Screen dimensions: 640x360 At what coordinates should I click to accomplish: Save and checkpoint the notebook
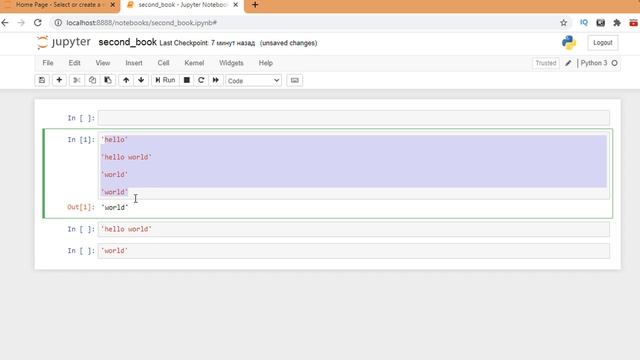(x=42, y=80)
